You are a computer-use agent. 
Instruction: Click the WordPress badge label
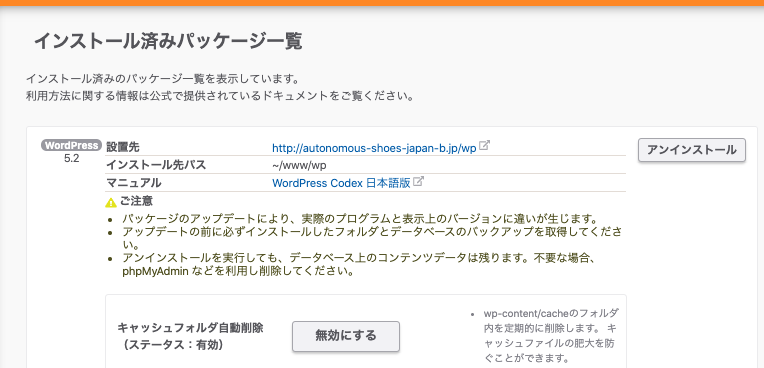71,145
